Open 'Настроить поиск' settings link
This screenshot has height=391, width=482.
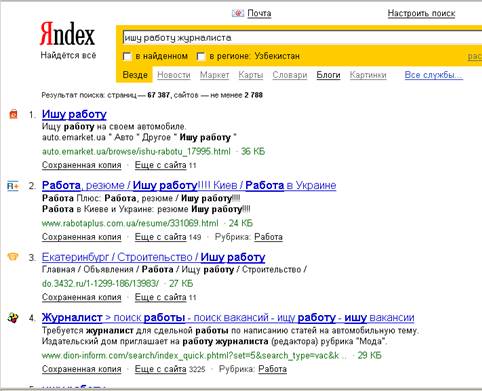(x=421, y=13)
